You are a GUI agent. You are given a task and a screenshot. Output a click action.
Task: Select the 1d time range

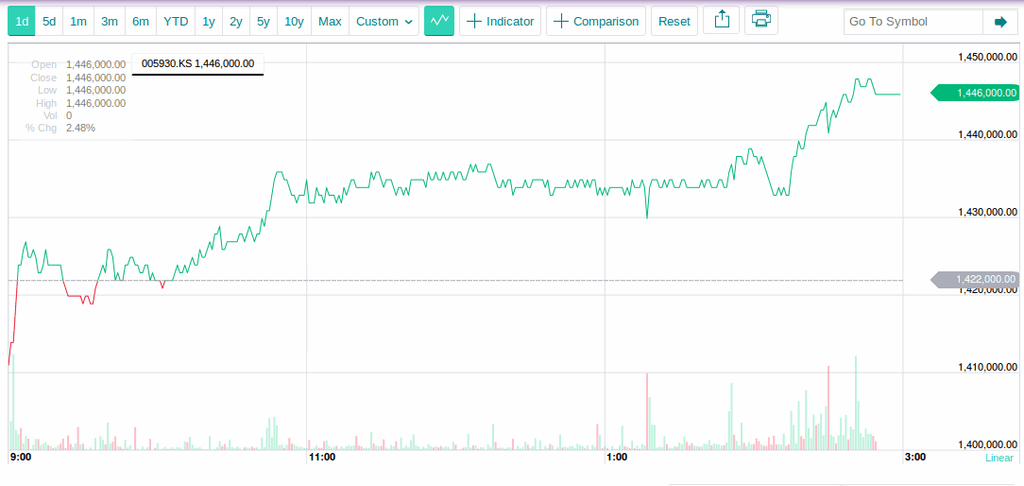[x=22, y=21]
